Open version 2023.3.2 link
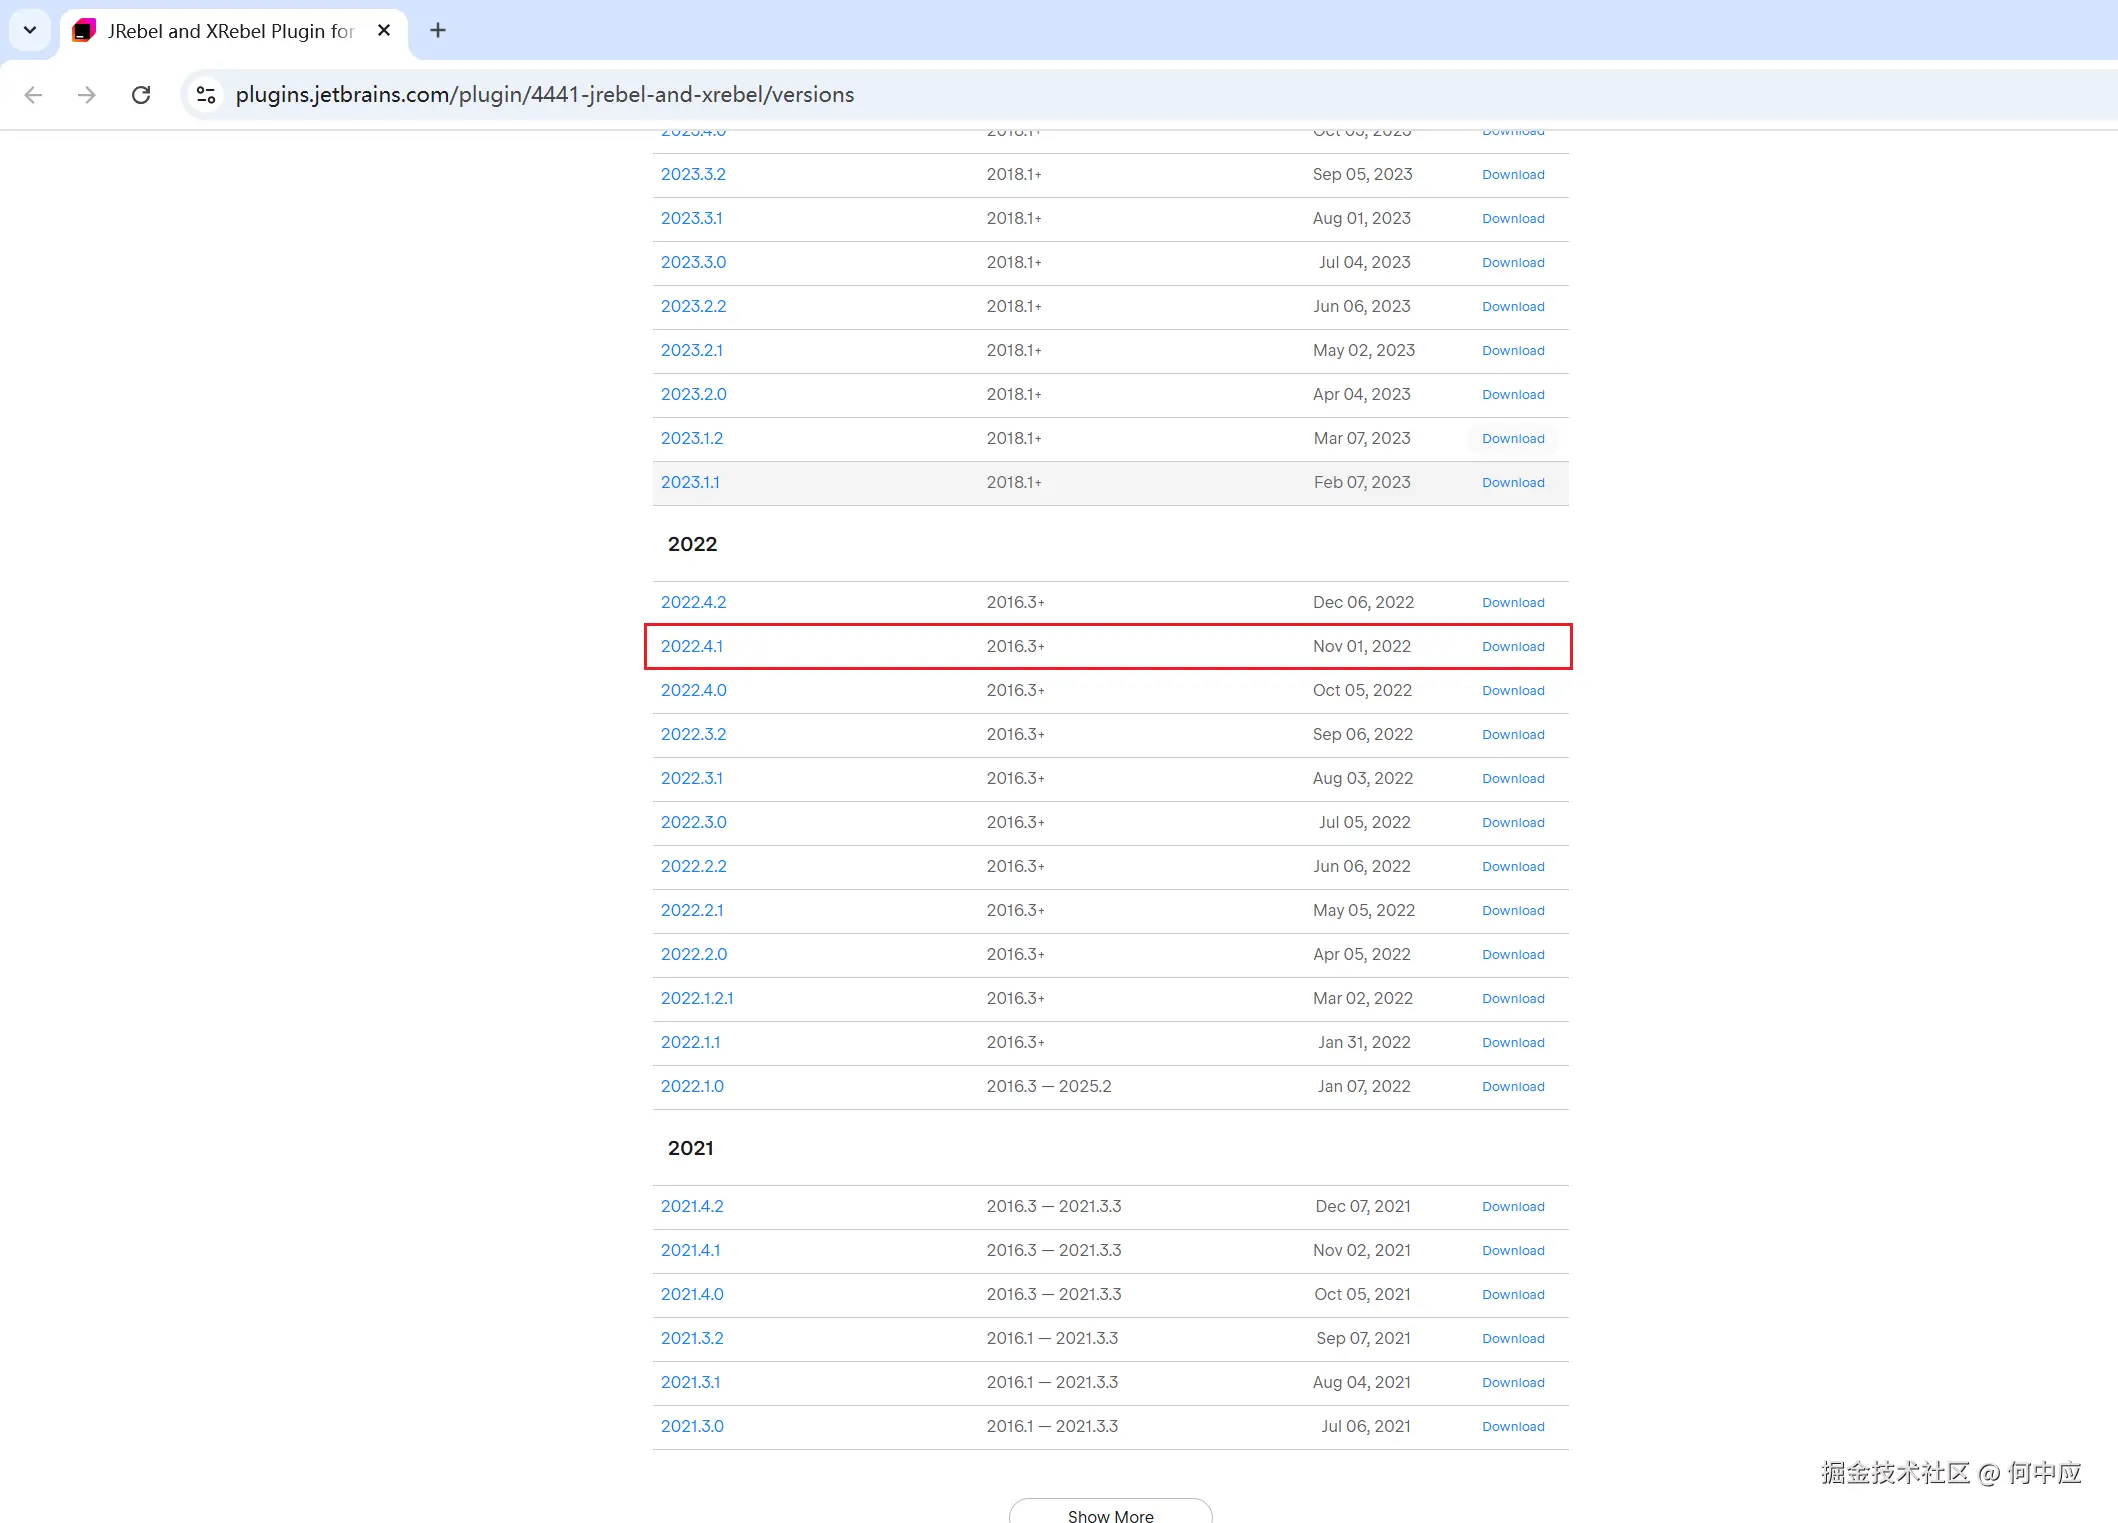This screenshot has height=1523, width=2118. [x=693, y=175]
